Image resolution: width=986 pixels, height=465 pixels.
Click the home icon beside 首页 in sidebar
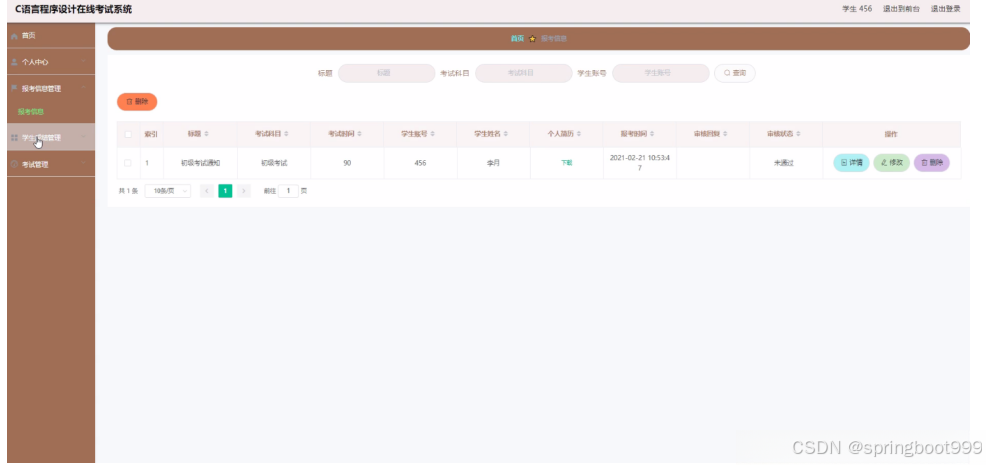(14, 36)
